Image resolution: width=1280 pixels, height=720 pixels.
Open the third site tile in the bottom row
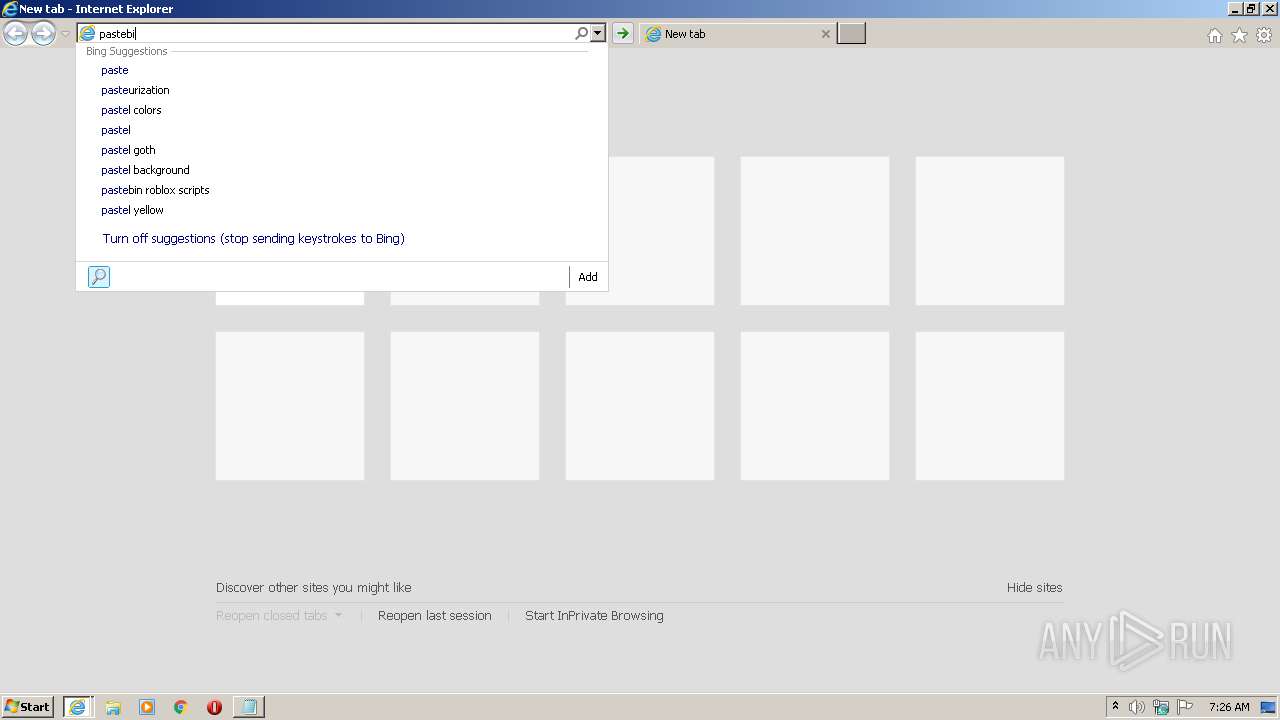point(640,406)
